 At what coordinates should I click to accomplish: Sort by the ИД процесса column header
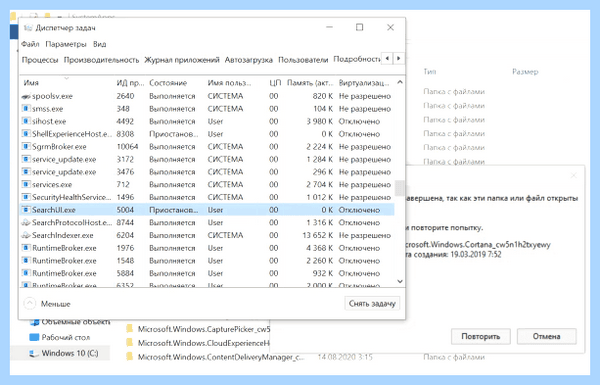coord(130,83)
